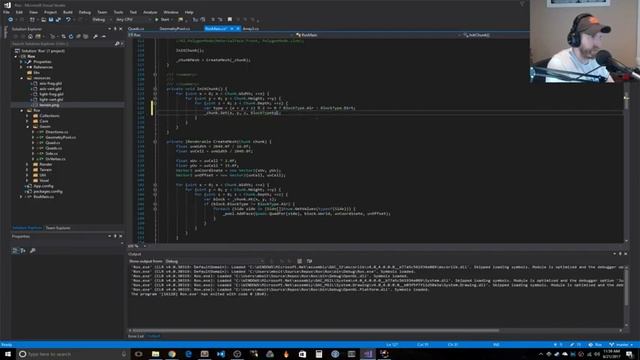Select packages.config in Solution Explorer
Screen dimensions: 640x360
click(x=48, y=191)
